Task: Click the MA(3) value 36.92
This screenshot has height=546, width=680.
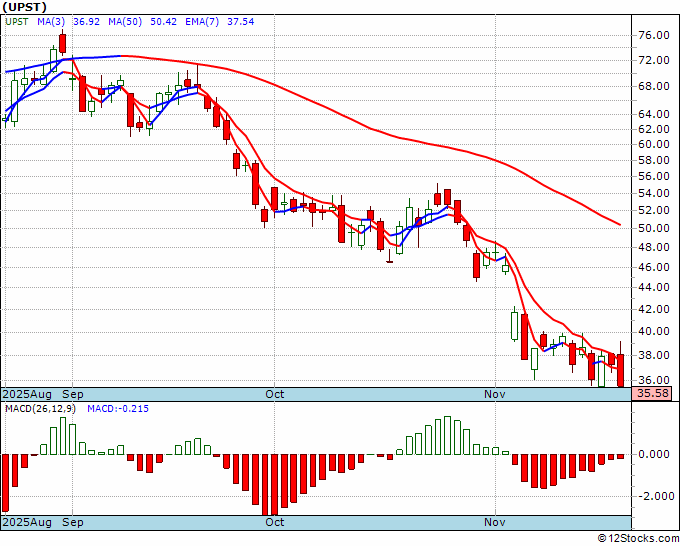Action: click(x=86, y=22)
